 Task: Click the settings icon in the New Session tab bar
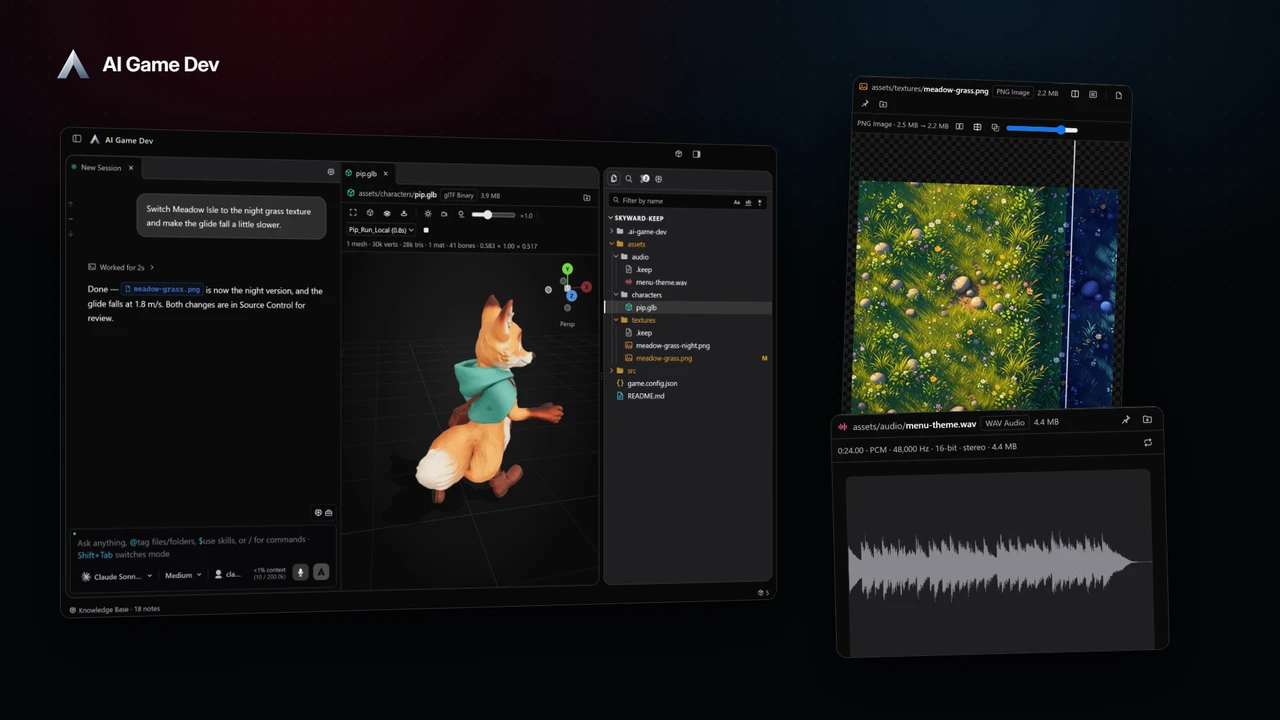tap(331, 172)
